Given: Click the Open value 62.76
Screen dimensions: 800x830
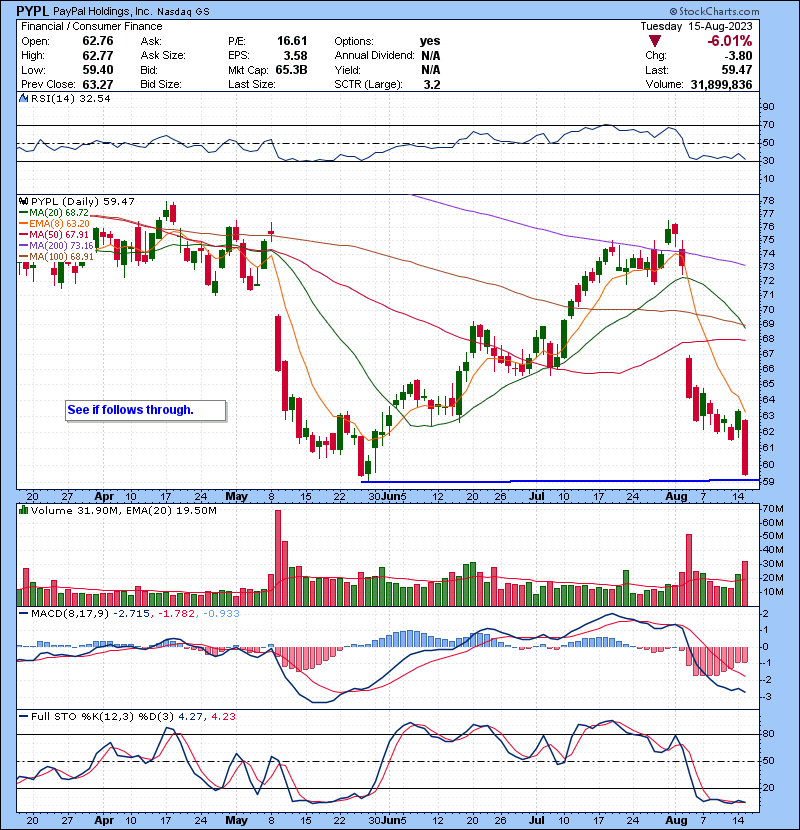Looking at the screenshot, I should pos(98,41).
